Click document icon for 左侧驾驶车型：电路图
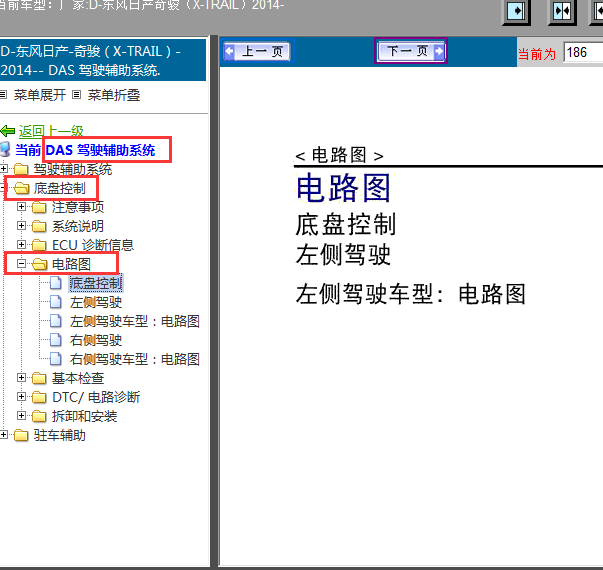The height and width of the screenshot is (570, 603). 56,320
